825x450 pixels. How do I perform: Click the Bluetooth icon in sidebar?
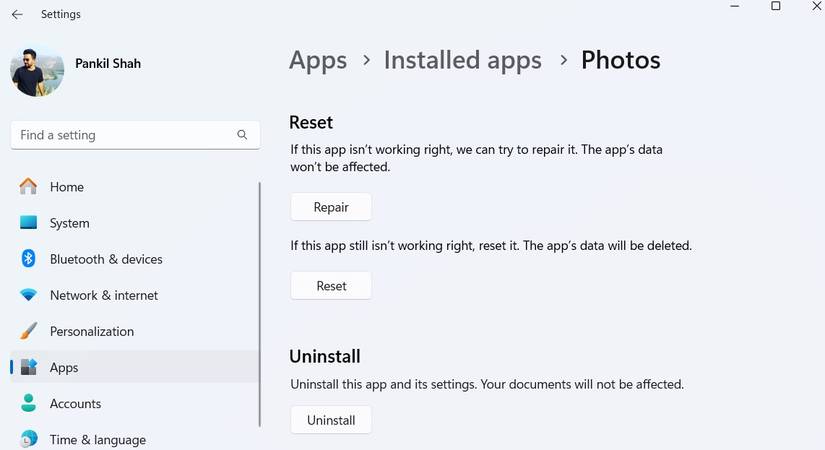pos(28,258)
